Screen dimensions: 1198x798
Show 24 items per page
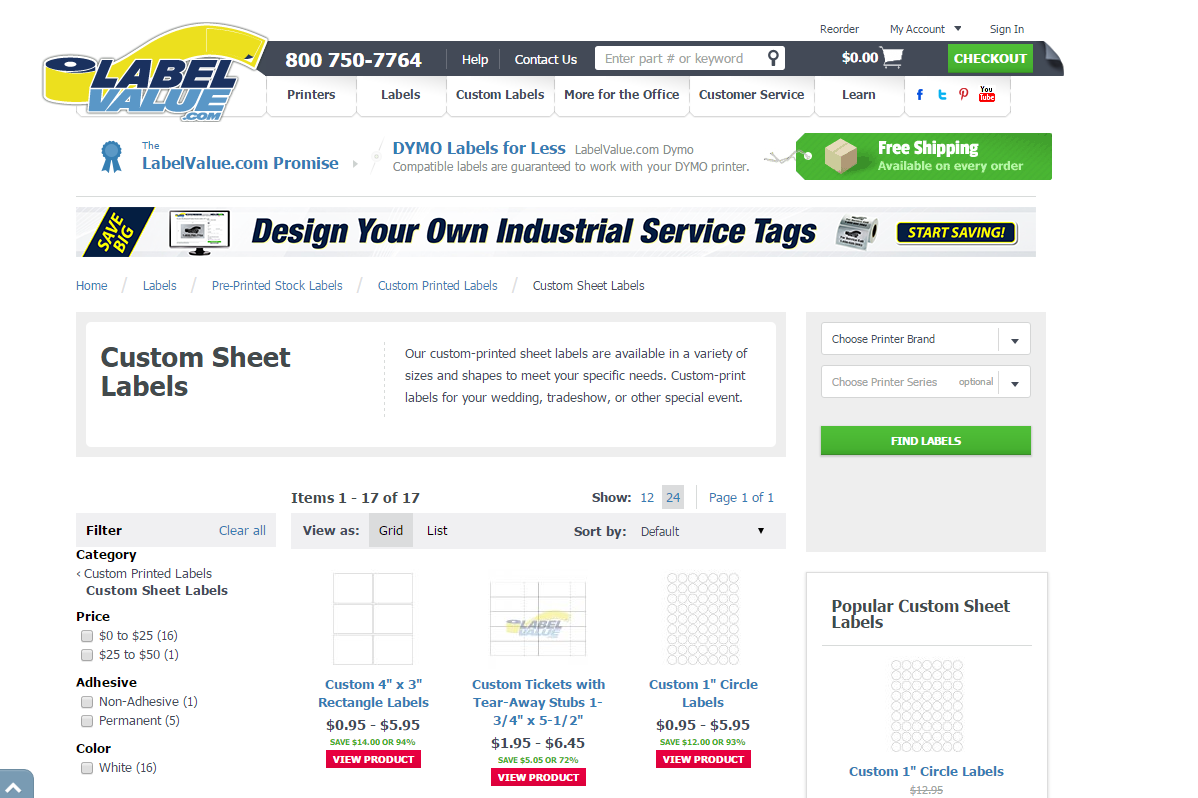tap(673, 498)
